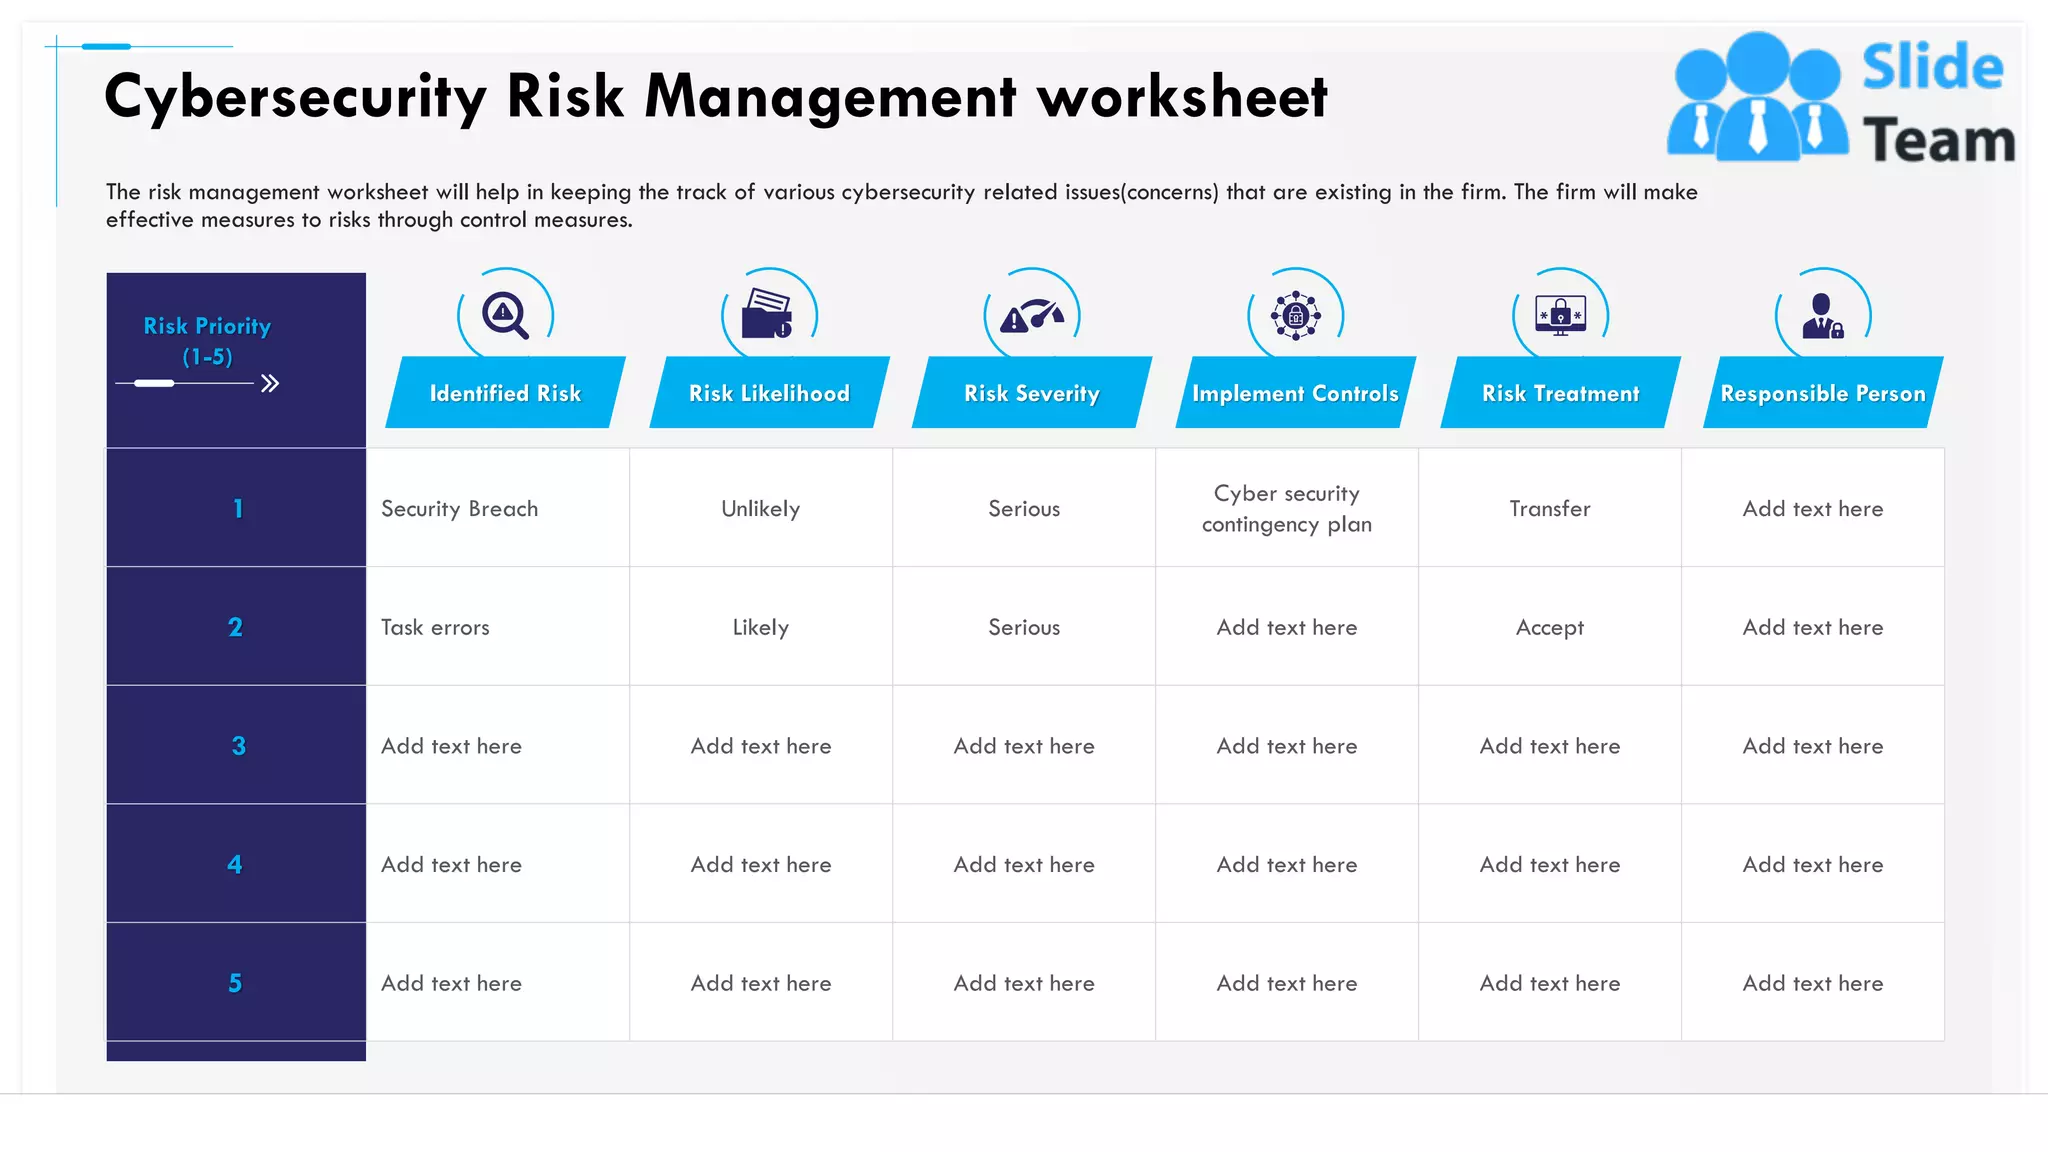Image resolution: width=2048 pixels, height=1152 pixels.
Task: Click the Cyber security contingency plan cell
Action: click(1286, 508)
